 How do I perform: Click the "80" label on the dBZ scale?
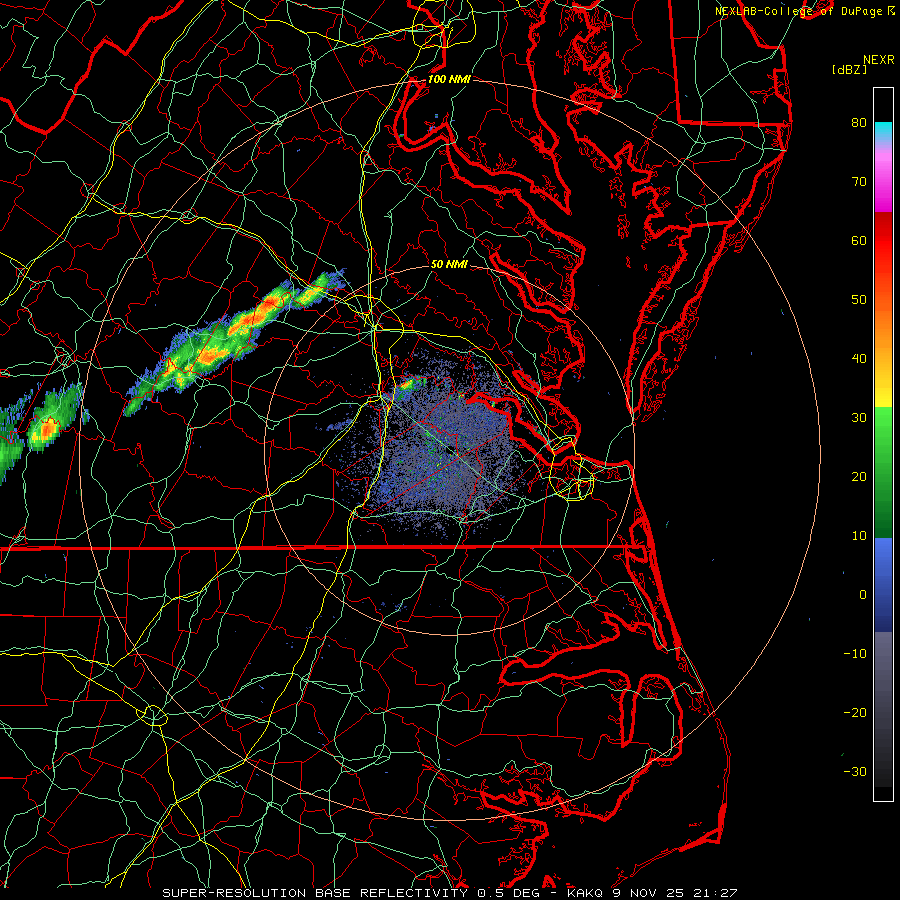pos(859,122)
